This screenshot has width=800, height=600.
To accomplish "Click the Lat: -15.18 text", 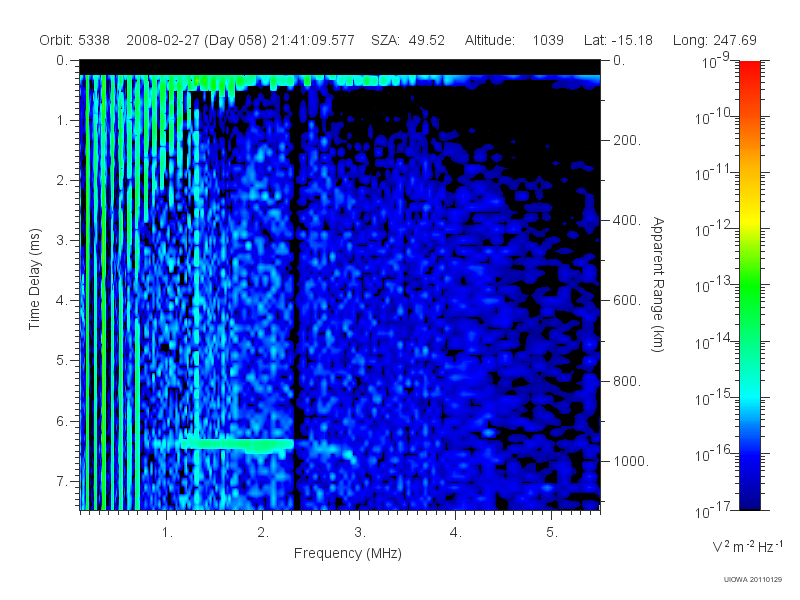I will coord(618,40).
